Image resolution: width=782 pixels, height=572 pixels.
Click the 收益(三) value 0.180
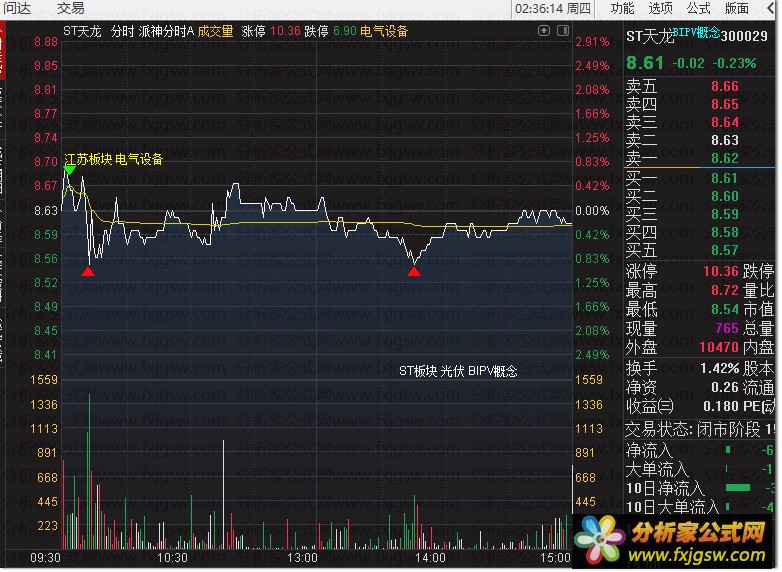tap(721, 406)
